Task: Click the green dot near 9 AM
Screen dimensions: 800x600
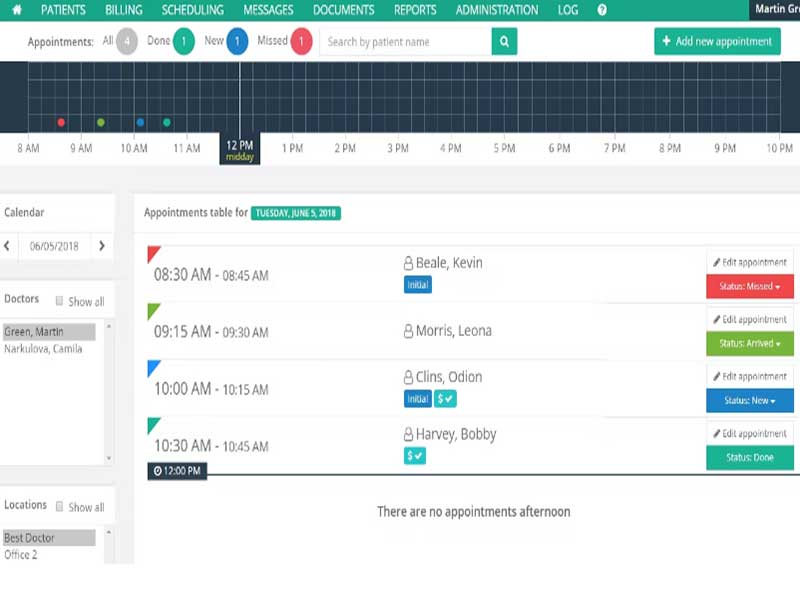Action: (101, 122)
